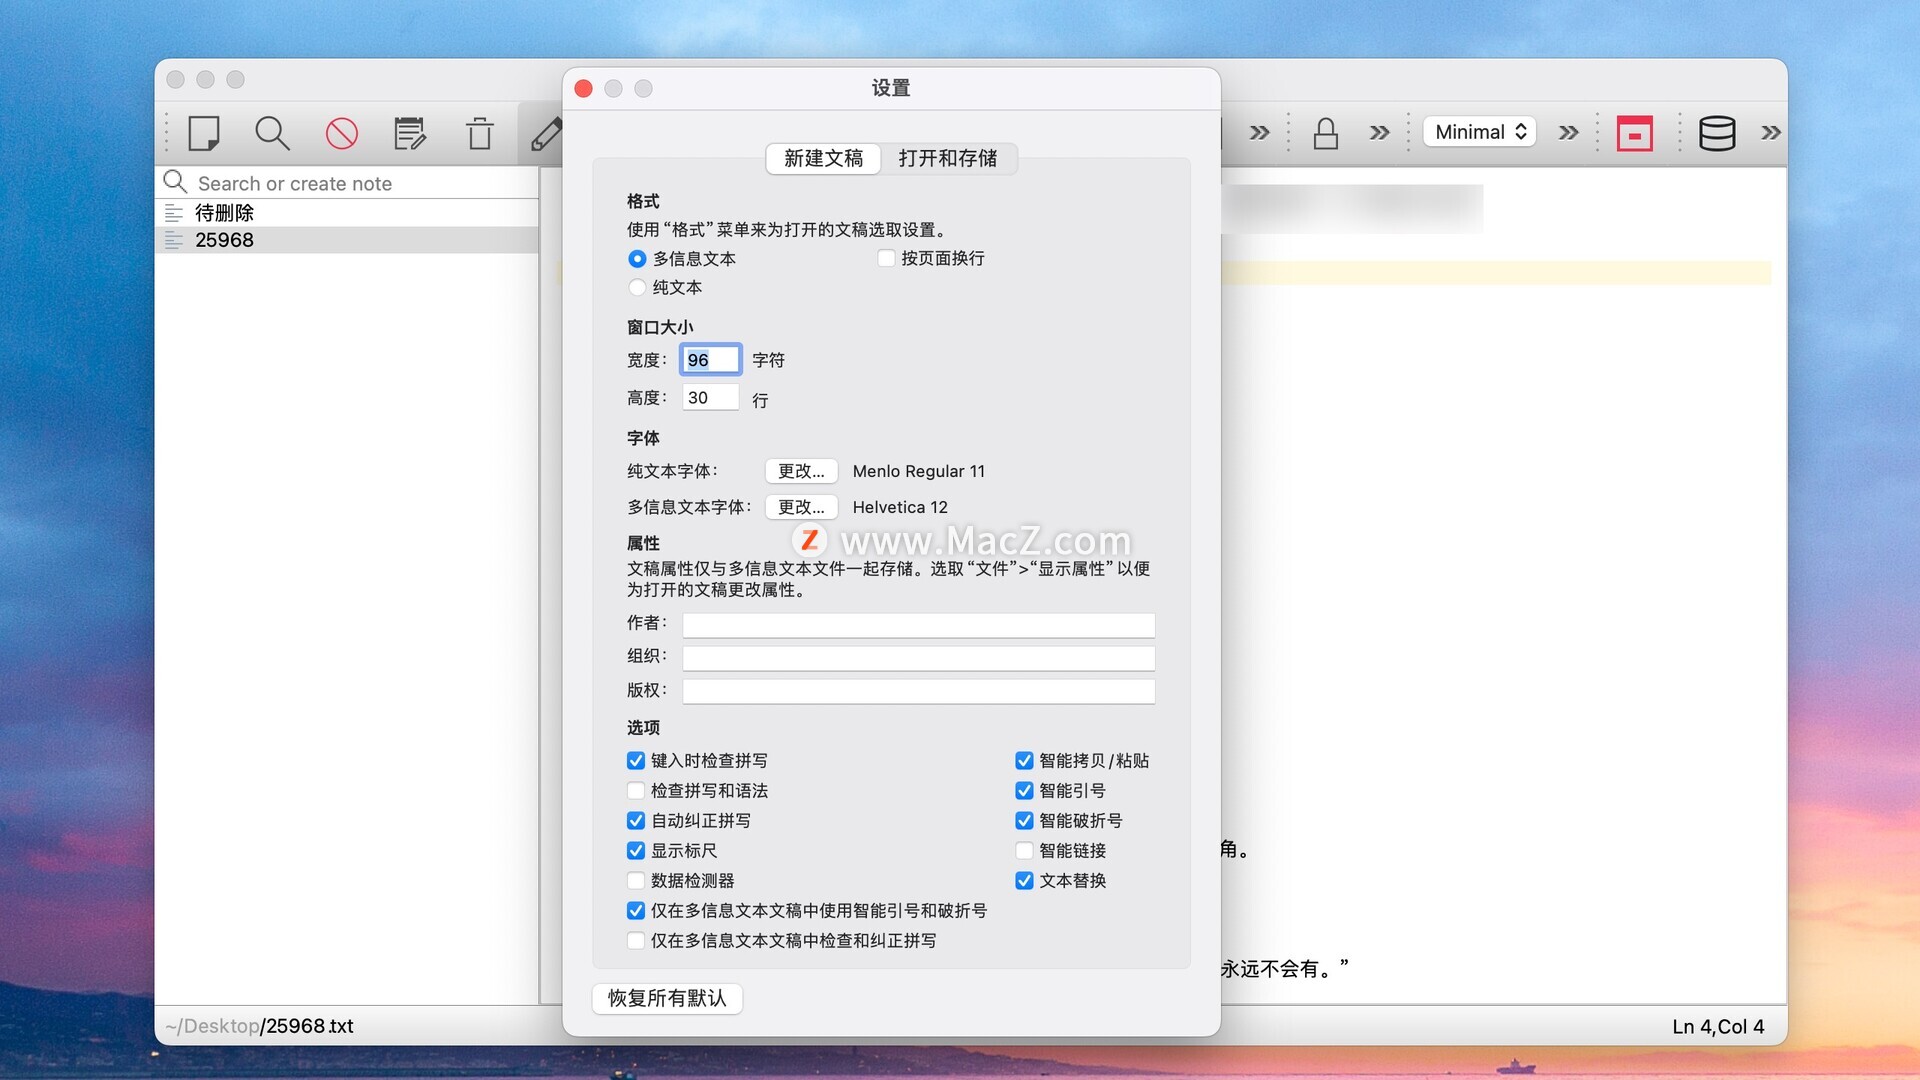Viewport: 1920px width, 1080px height.
Task: Click the new note icon in toolbar
Action: point(204,133)
